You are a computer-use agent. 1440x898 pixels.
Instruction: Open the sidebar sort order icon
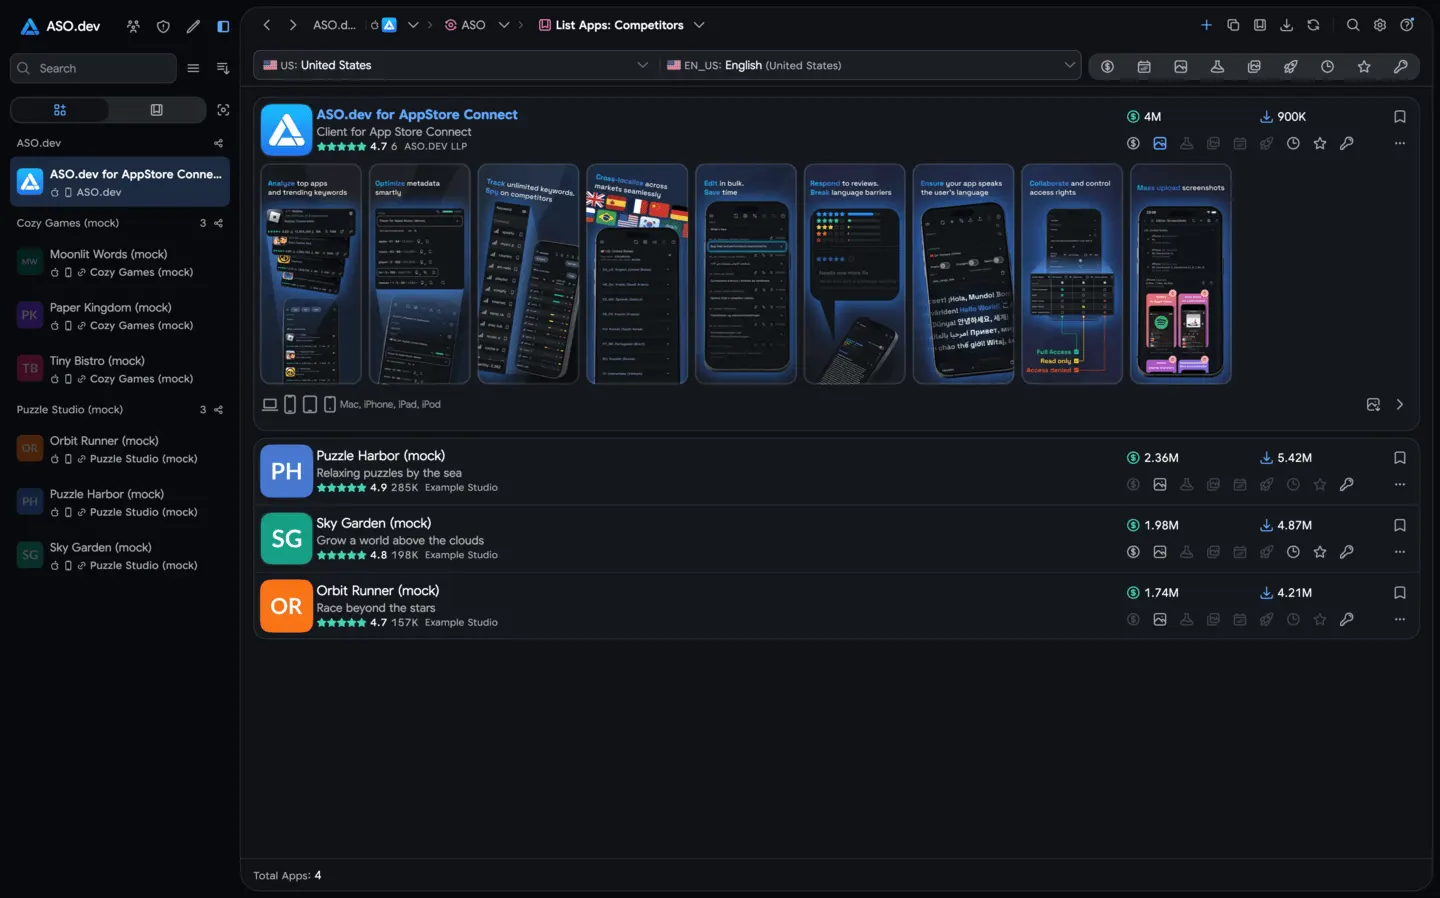click(x=223, y=68)
